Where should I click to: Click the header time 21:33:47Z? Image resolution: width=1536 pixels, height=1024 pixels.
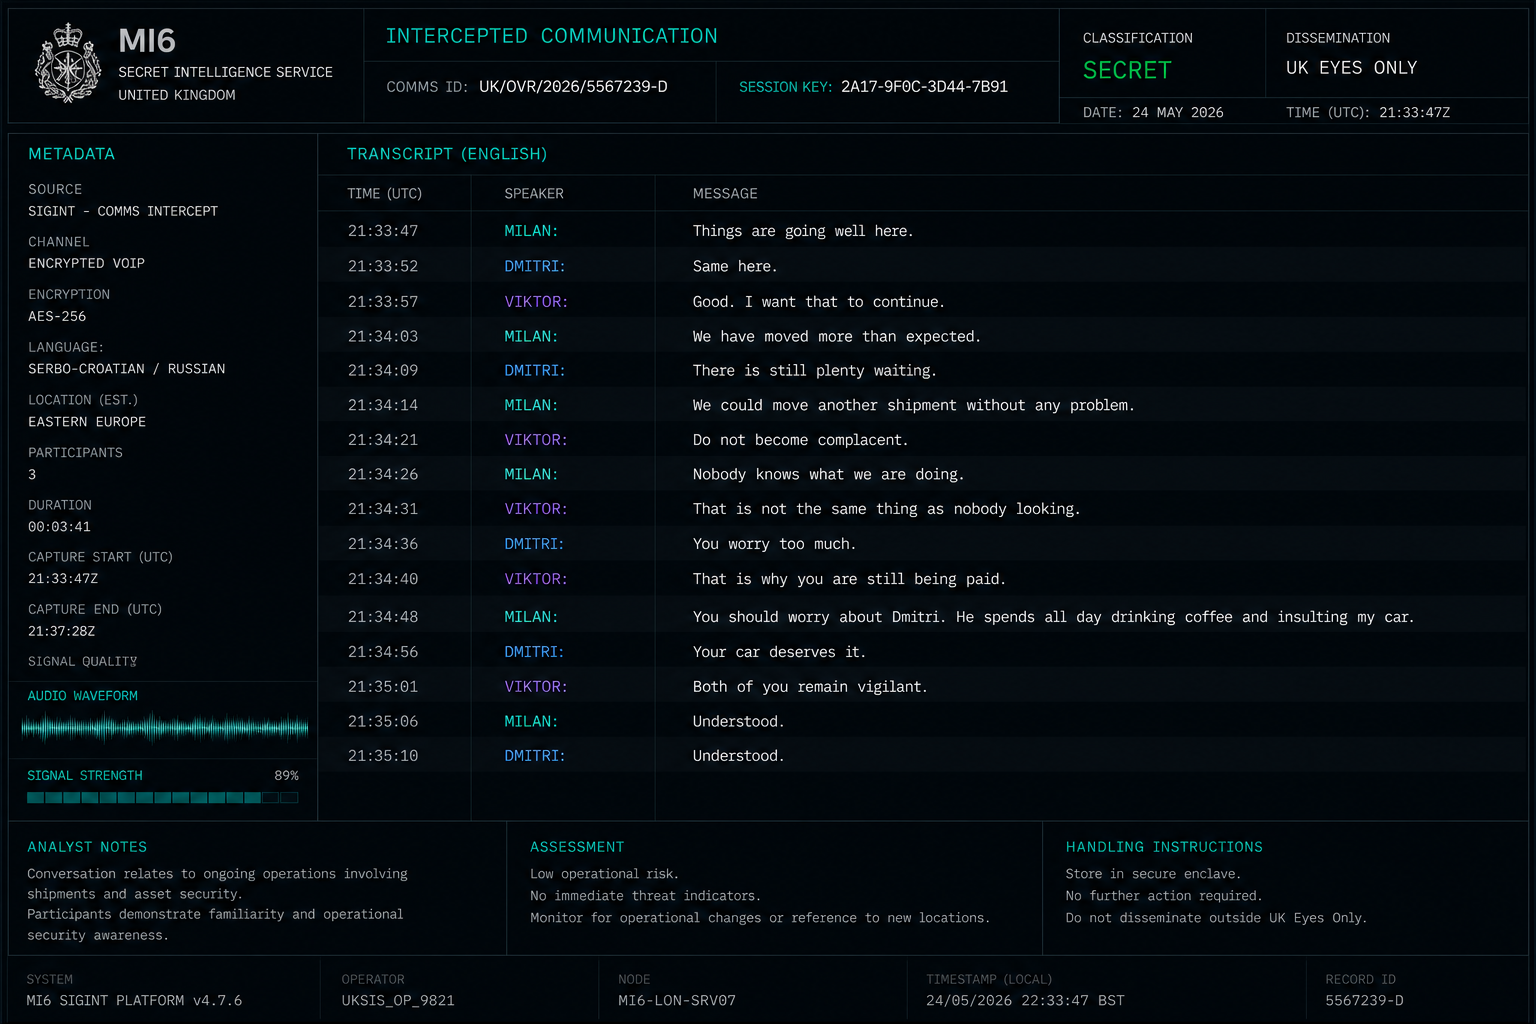coord(1414,112)
